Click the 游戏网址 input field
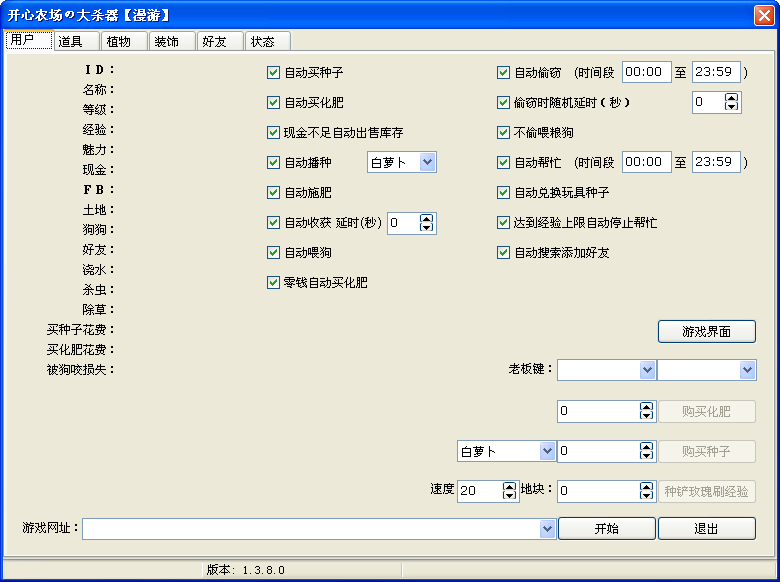Viewport: 780px width, 582px height. (x=311, y=529)
